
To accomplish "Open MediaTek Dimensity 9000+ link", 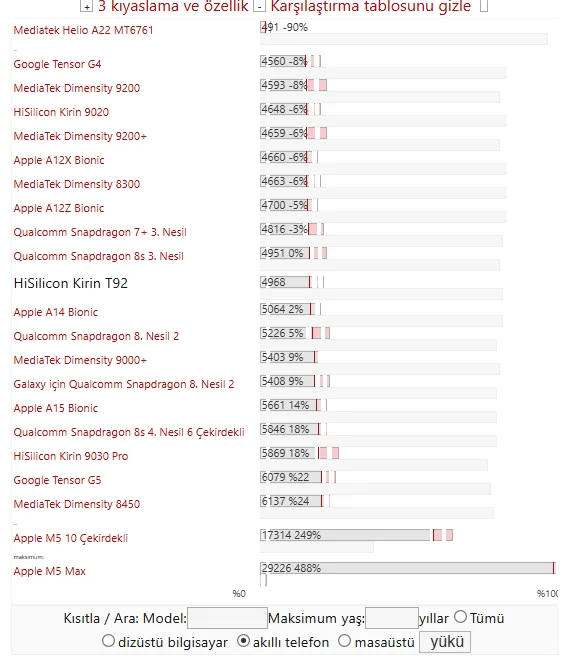I will 80,360.
